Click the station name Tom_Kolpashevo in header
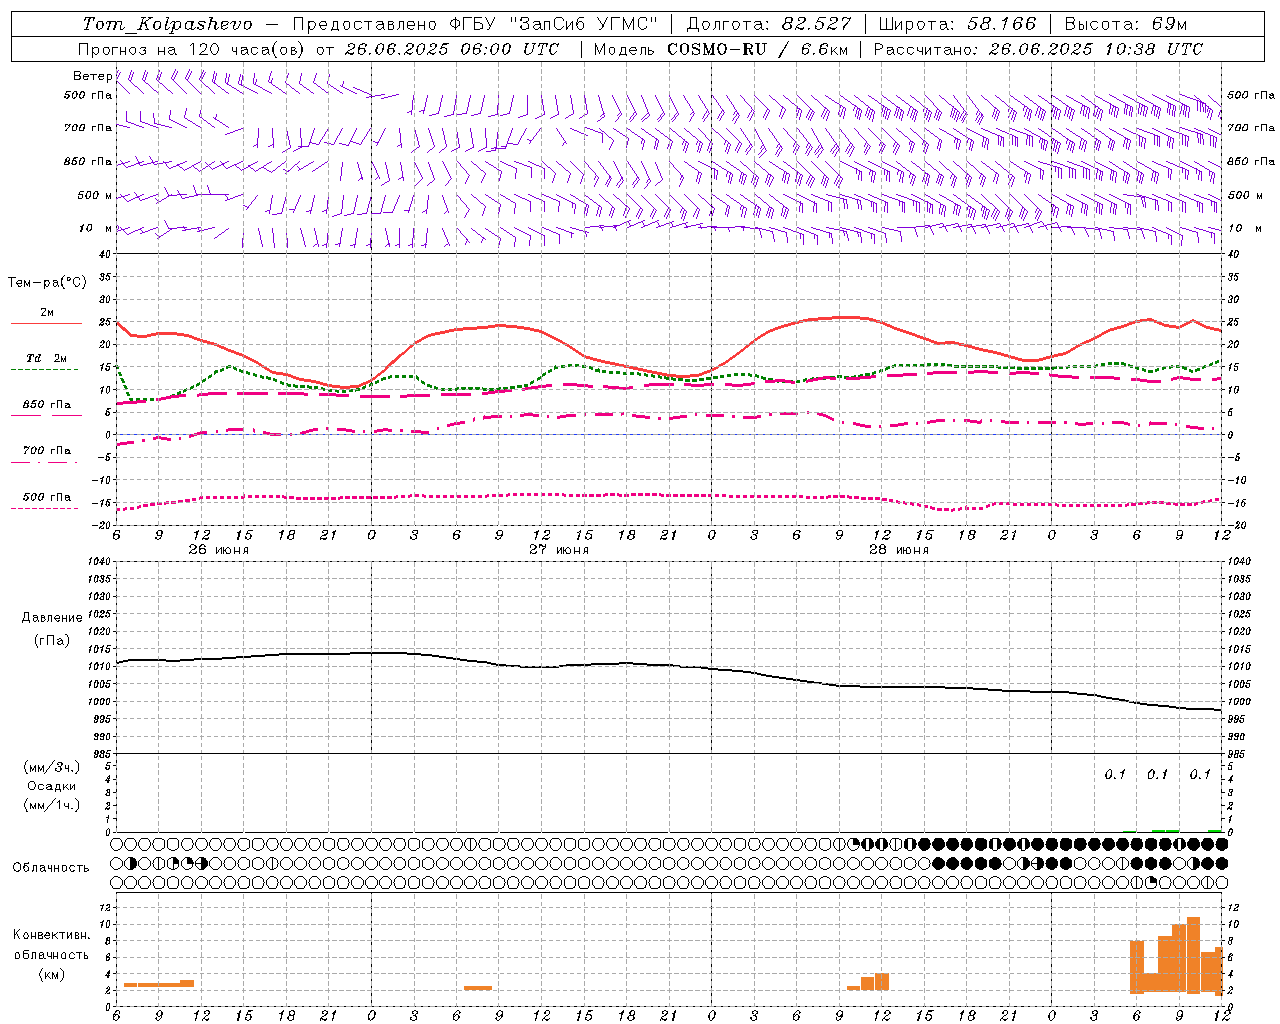This screenshot has height=1024, width=1280. coord(167,24)
